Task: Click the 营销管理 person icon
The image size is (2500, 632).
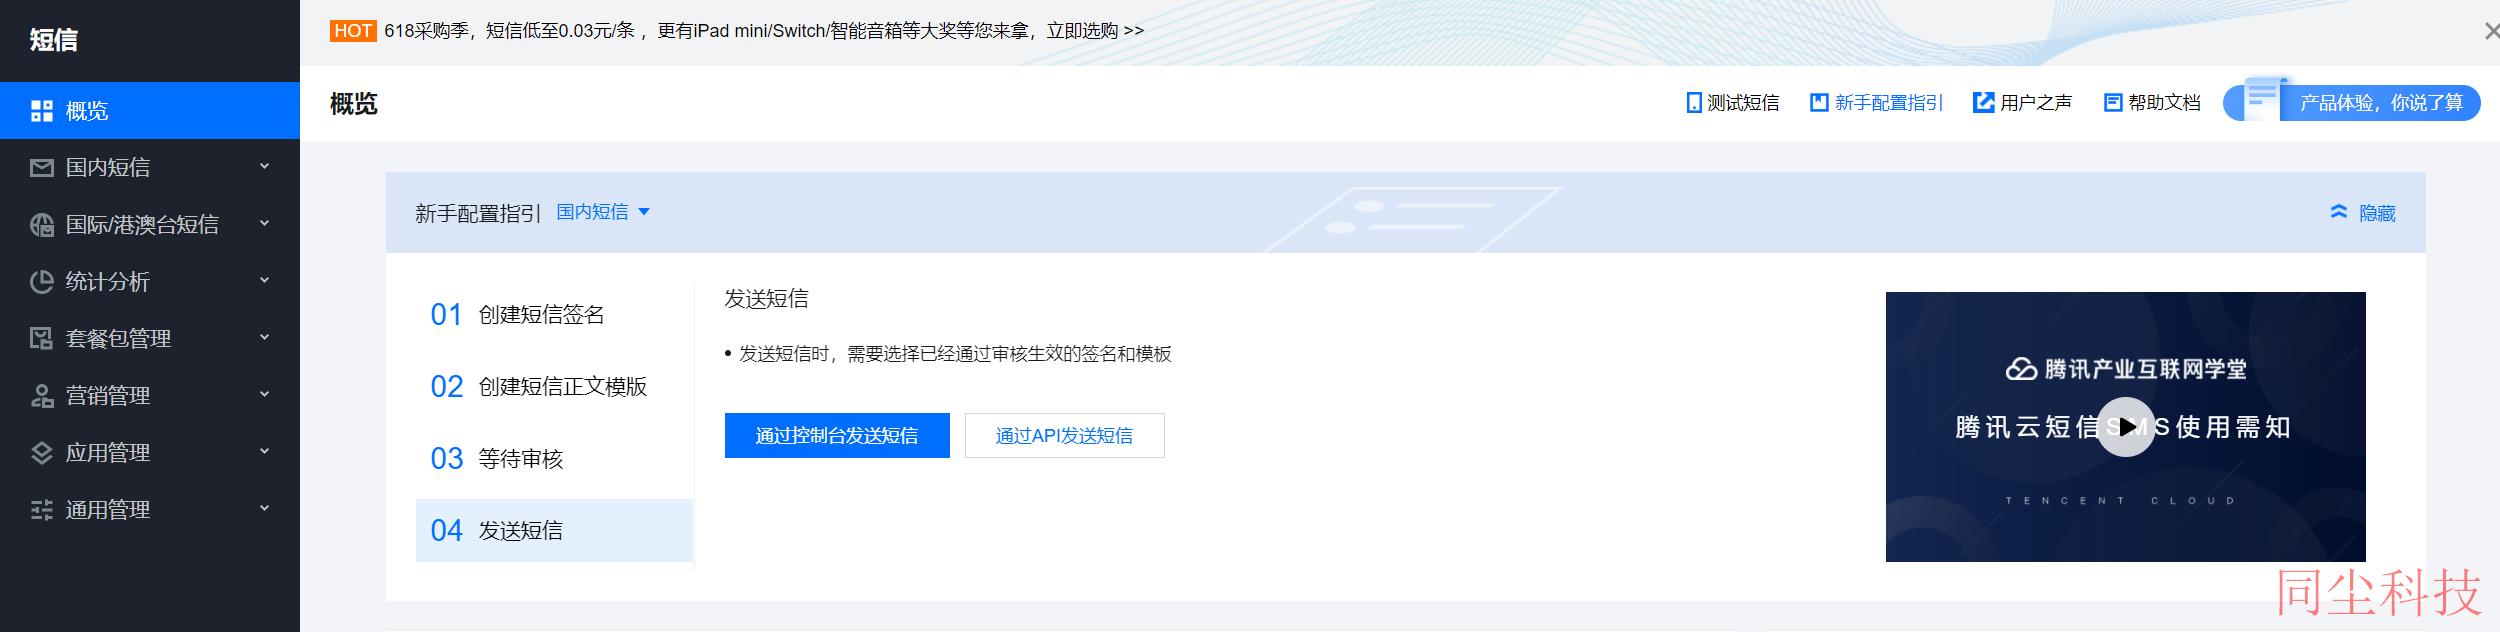Action: (42, 396)
